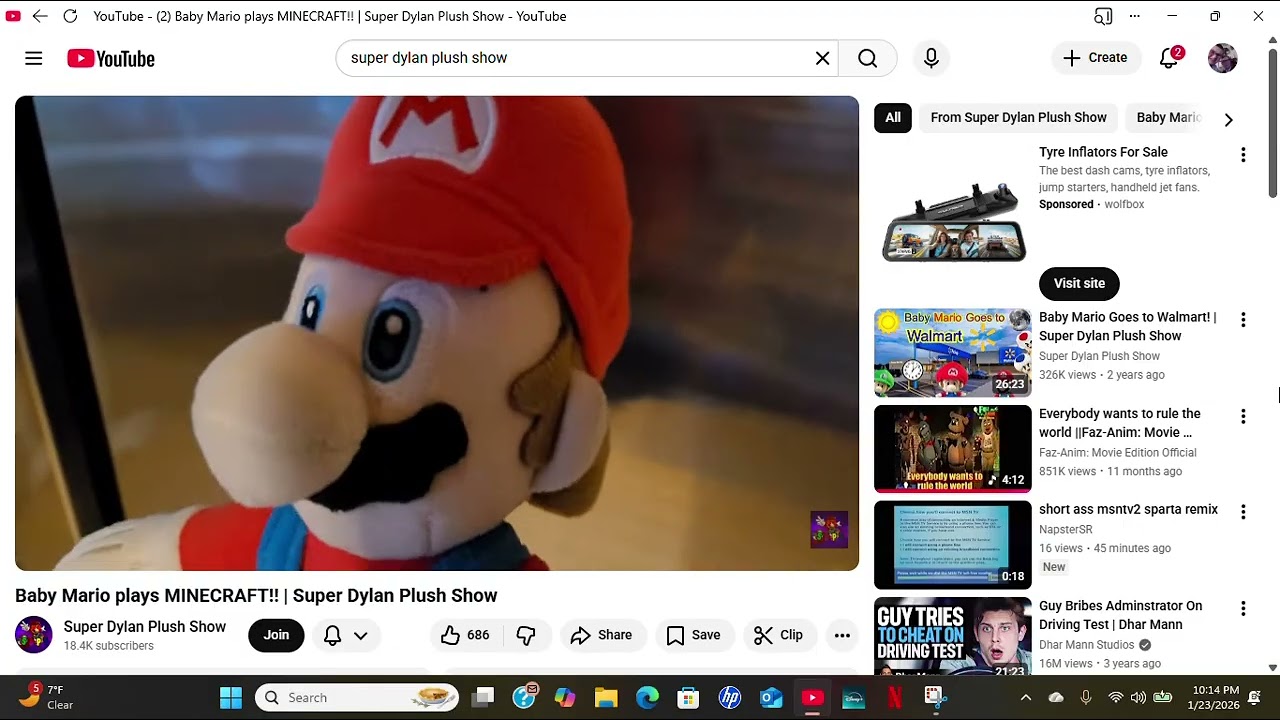This screenshot has width=1280, height=720.
Task: Open options for the Tyre Inflators ad
Action: pos(1243,155)
